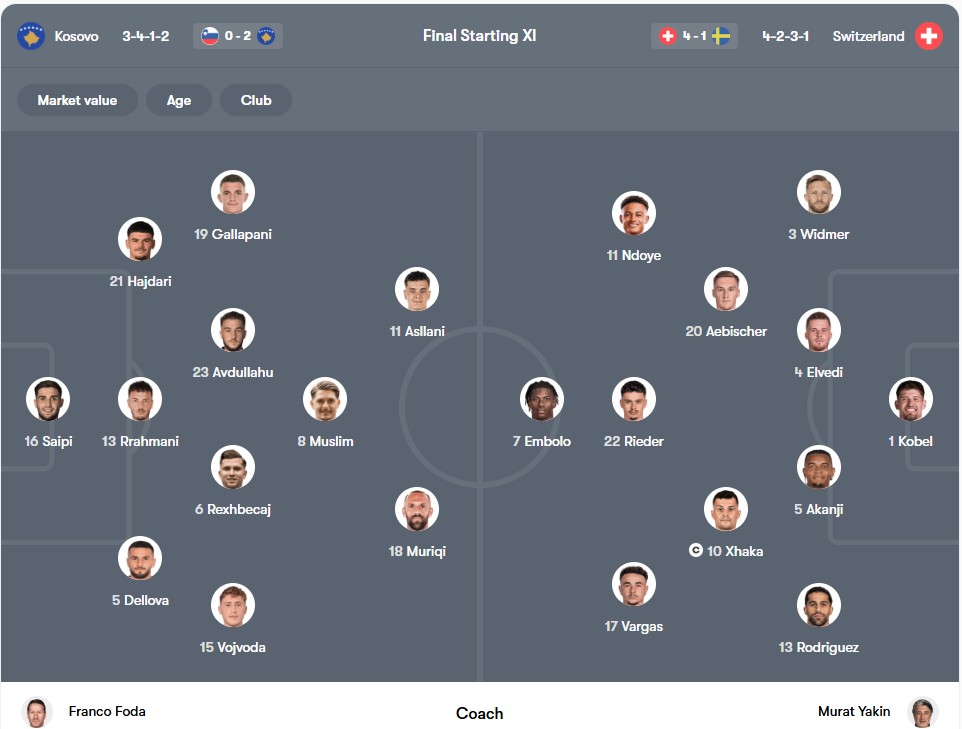
Task: Click the Kosovo team name
Action: (x=76, y=37)
